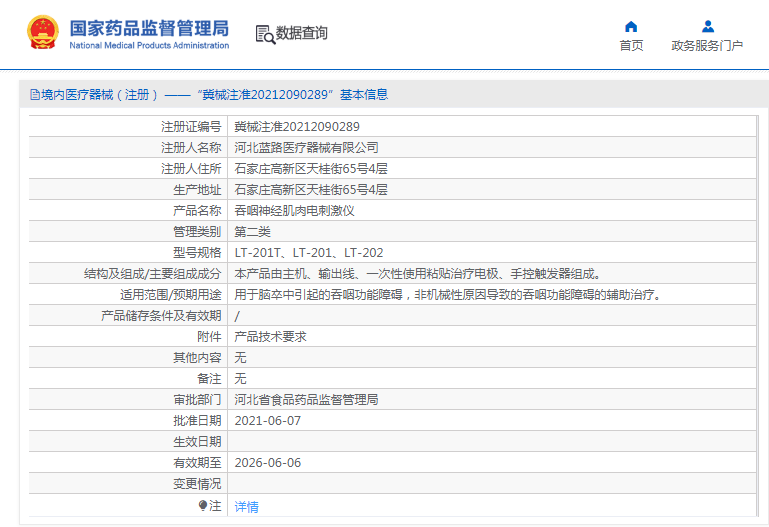The width and height of the screenshot is (769, 527).
Task: Select 产品技术要求 attachment value
Action: (270, 337)
